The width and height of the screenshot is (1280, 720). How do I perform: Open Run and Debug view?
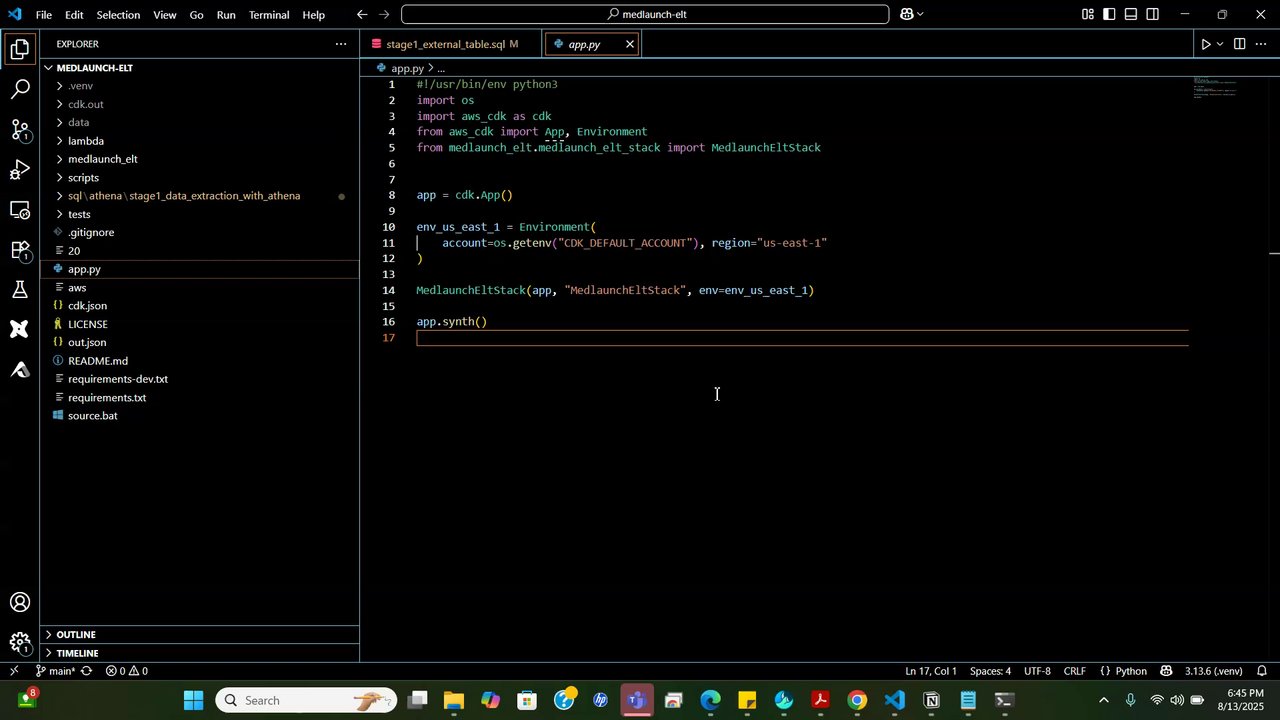20,169
